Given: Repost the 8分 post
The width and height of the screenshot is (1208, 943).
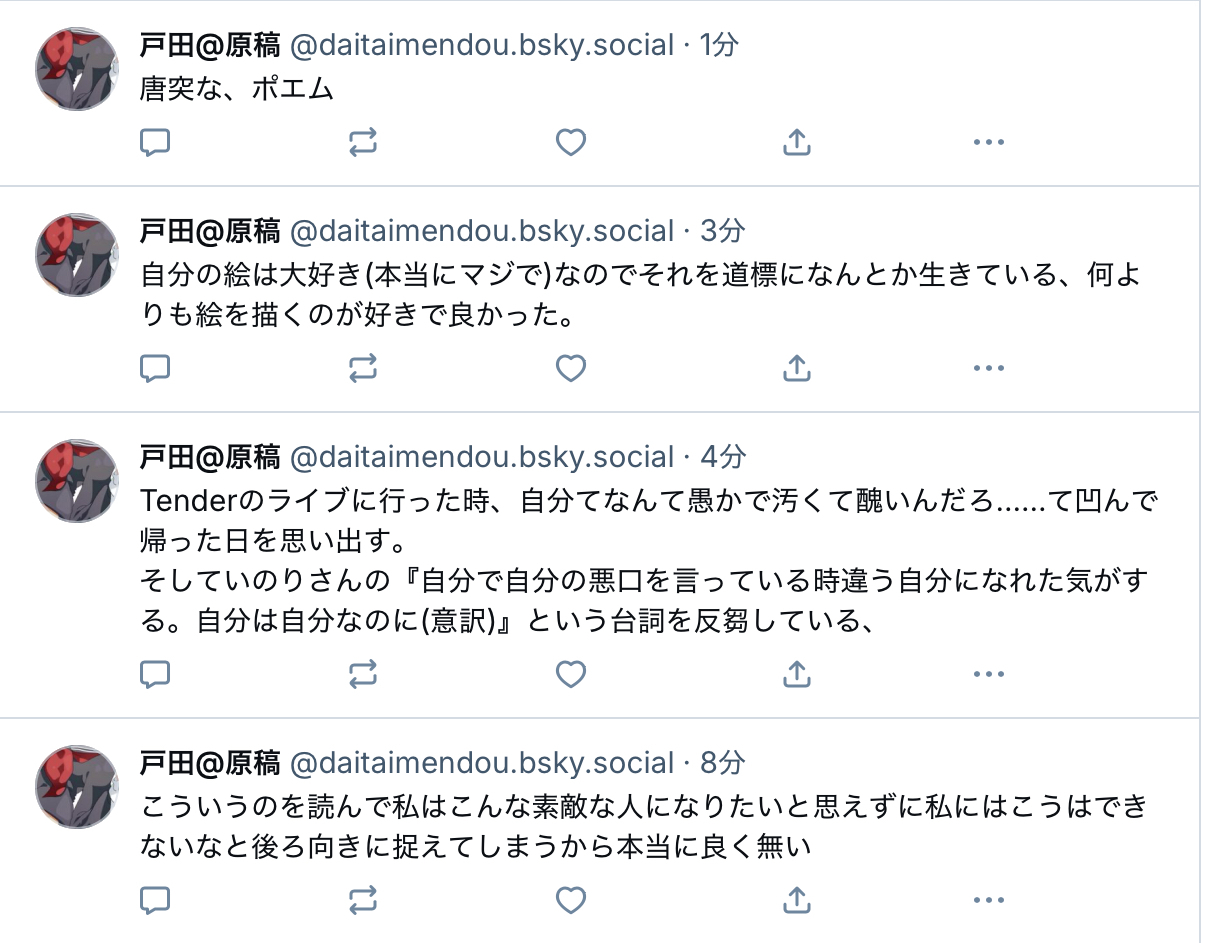Looking at the screenshot, I should [x=363, y=901].
